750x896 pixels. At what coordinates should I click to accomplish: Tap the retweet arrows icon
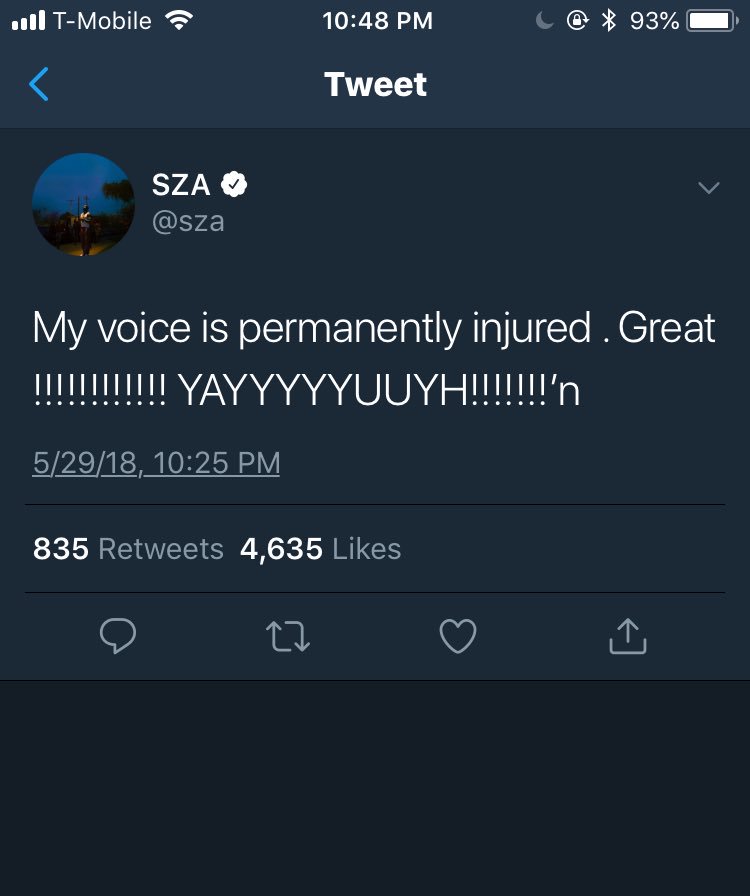pos(288,637)
